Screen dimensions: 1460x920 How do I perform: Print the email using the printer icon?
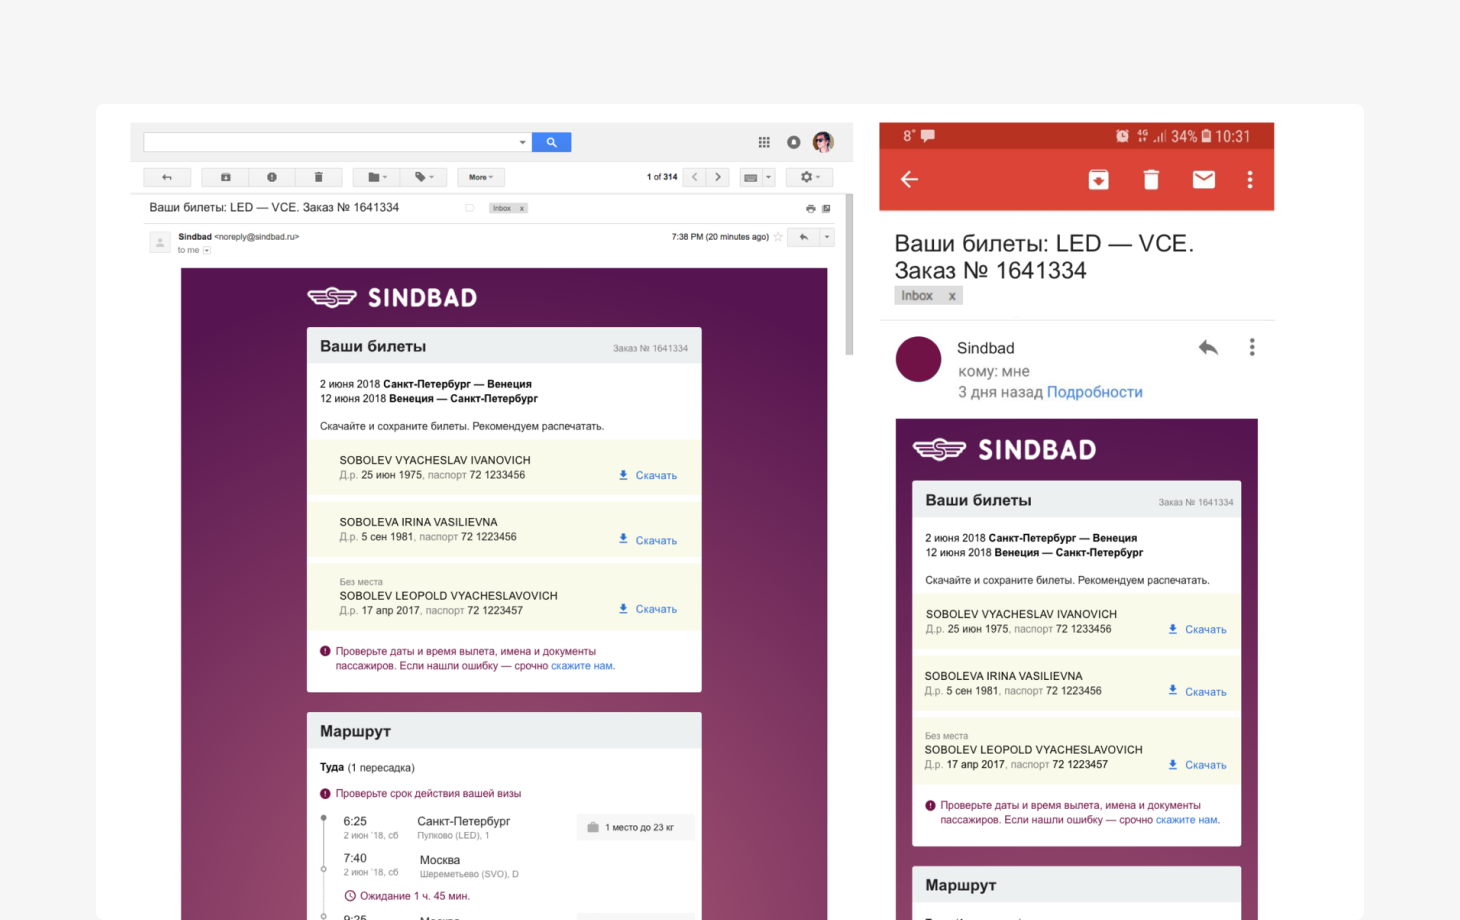[810, 208]
